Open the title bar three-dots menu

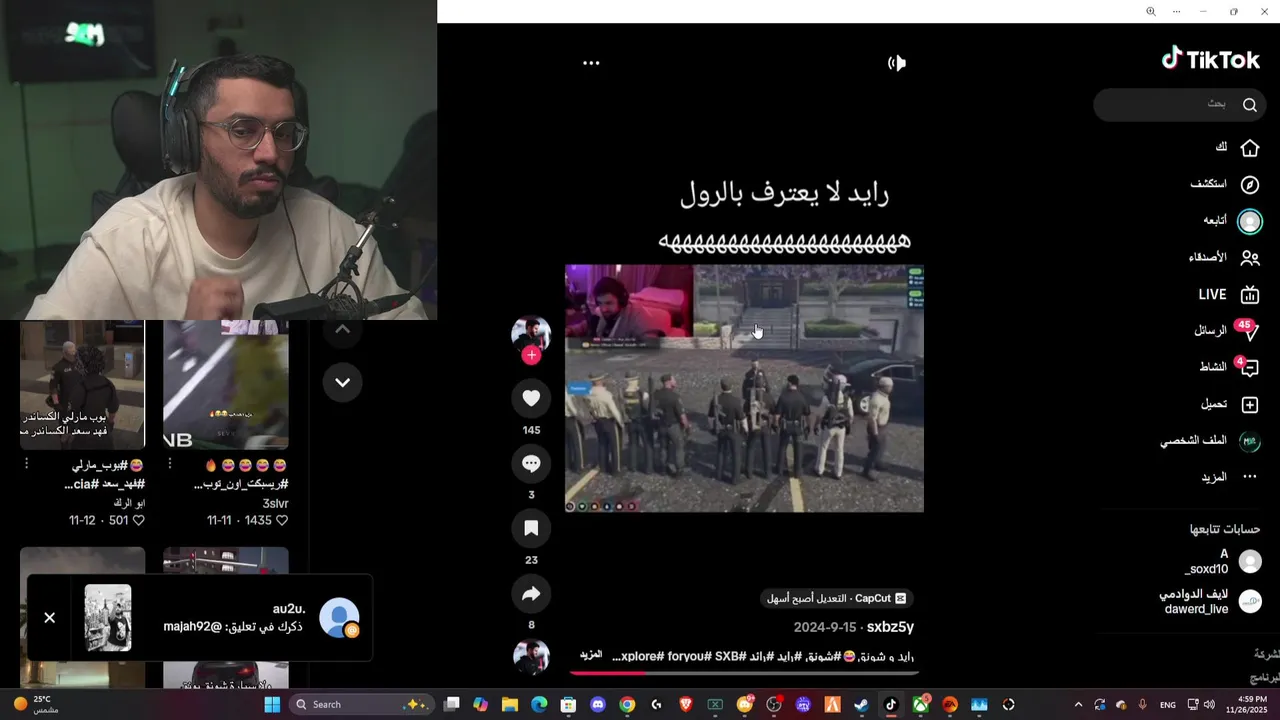(x=1176, y=12)
